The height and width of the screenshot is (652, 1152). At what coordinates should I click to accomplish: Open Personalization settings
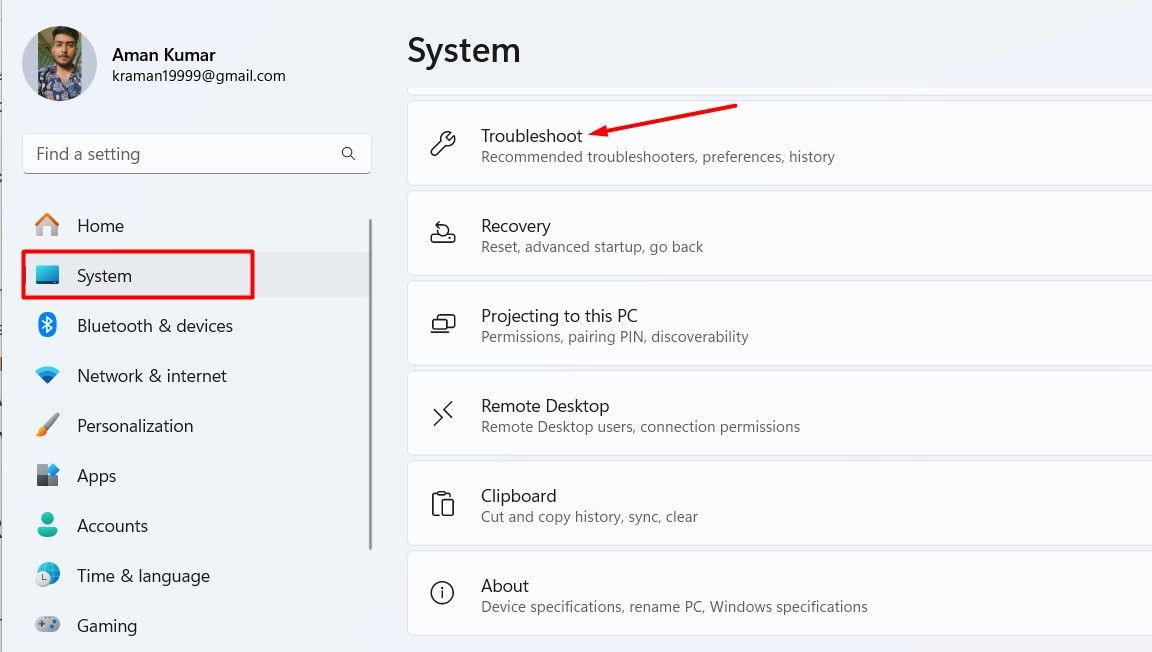[x=196, y=426]
